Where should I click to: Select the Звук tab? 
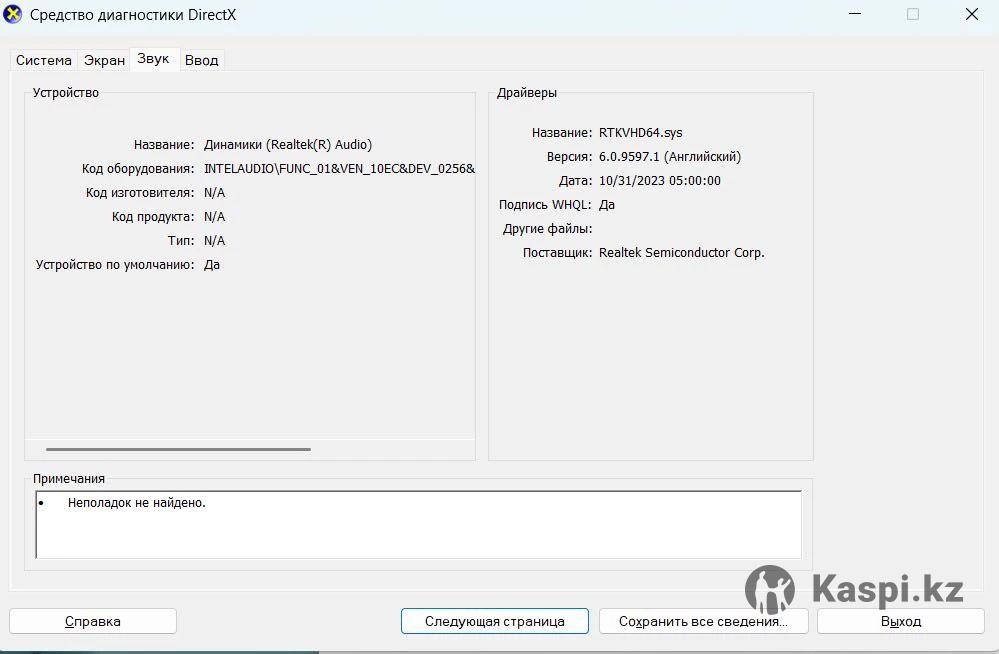[x=153, y=59]
